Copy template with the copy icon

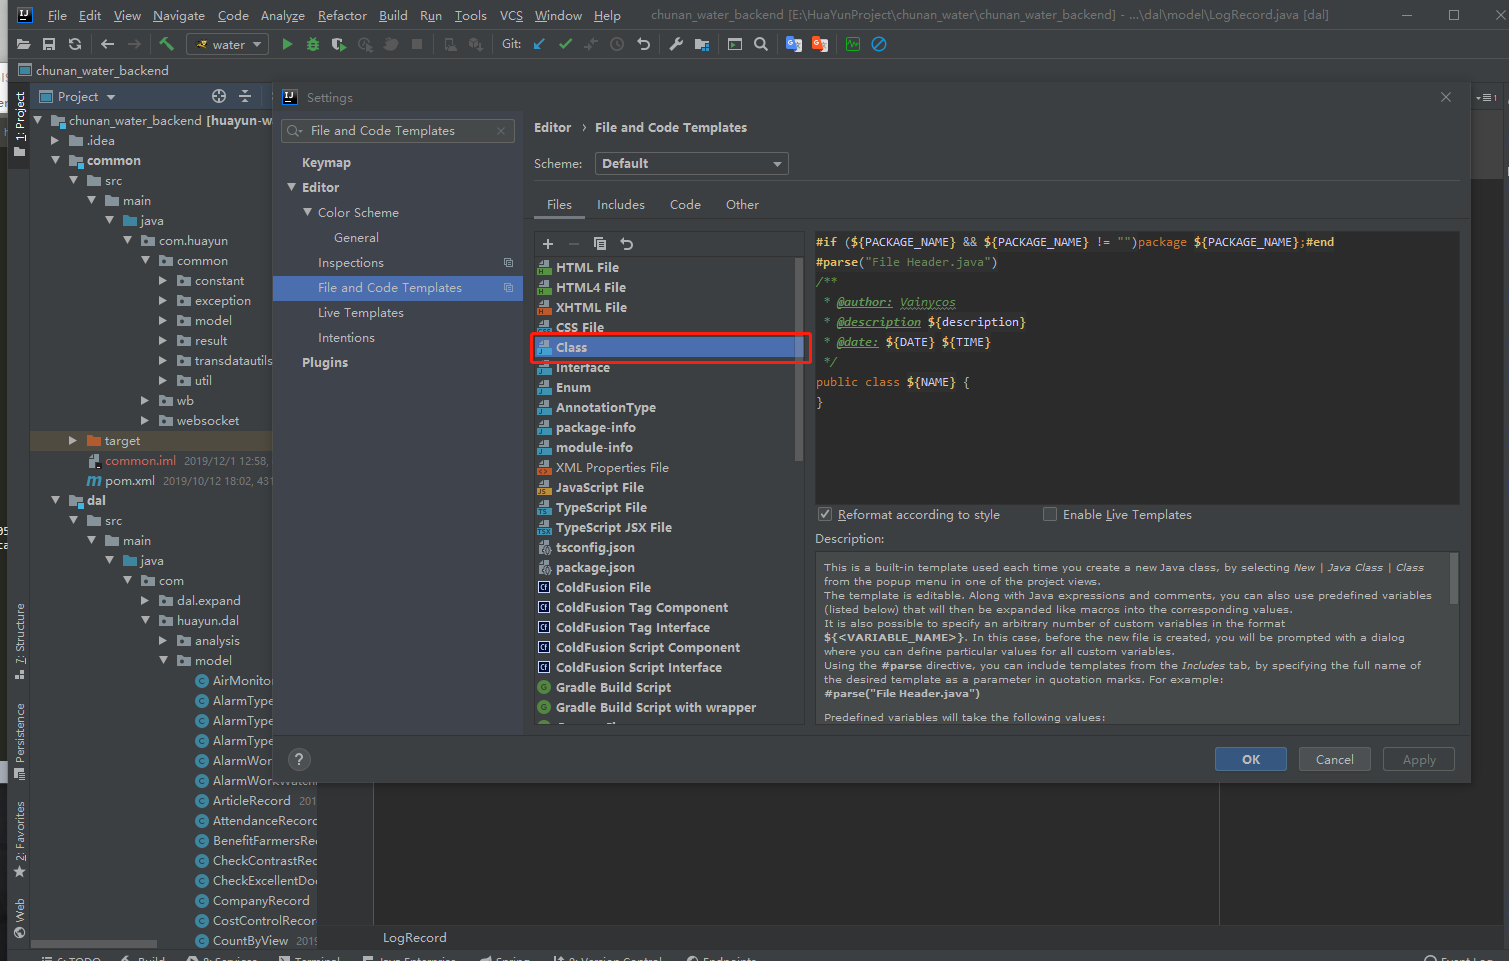pos(600,244)
